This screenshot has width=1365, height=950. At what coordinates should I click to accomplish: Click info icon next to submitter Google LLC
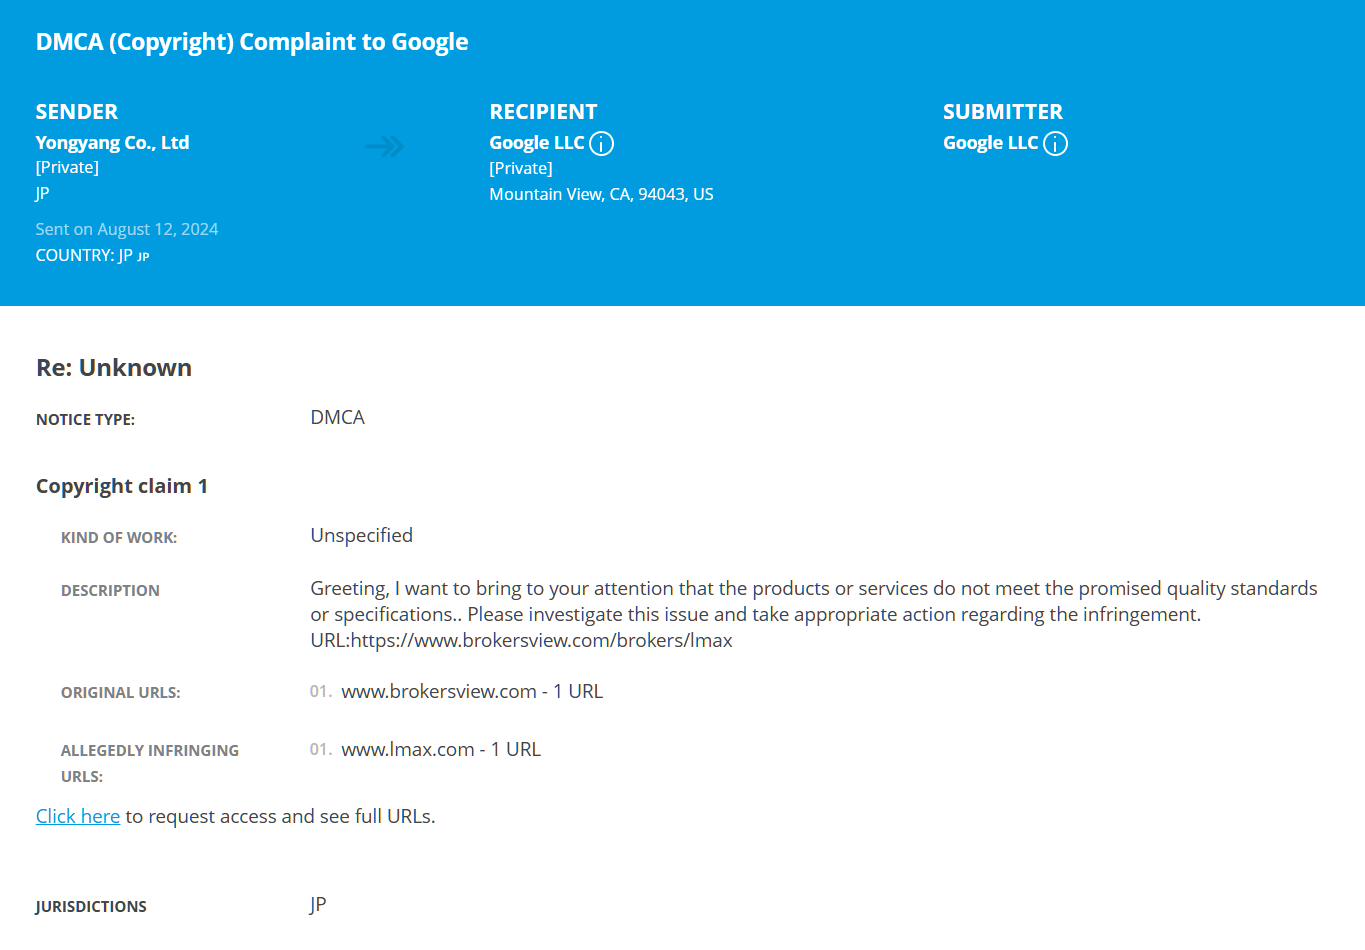click(1055, 144)
